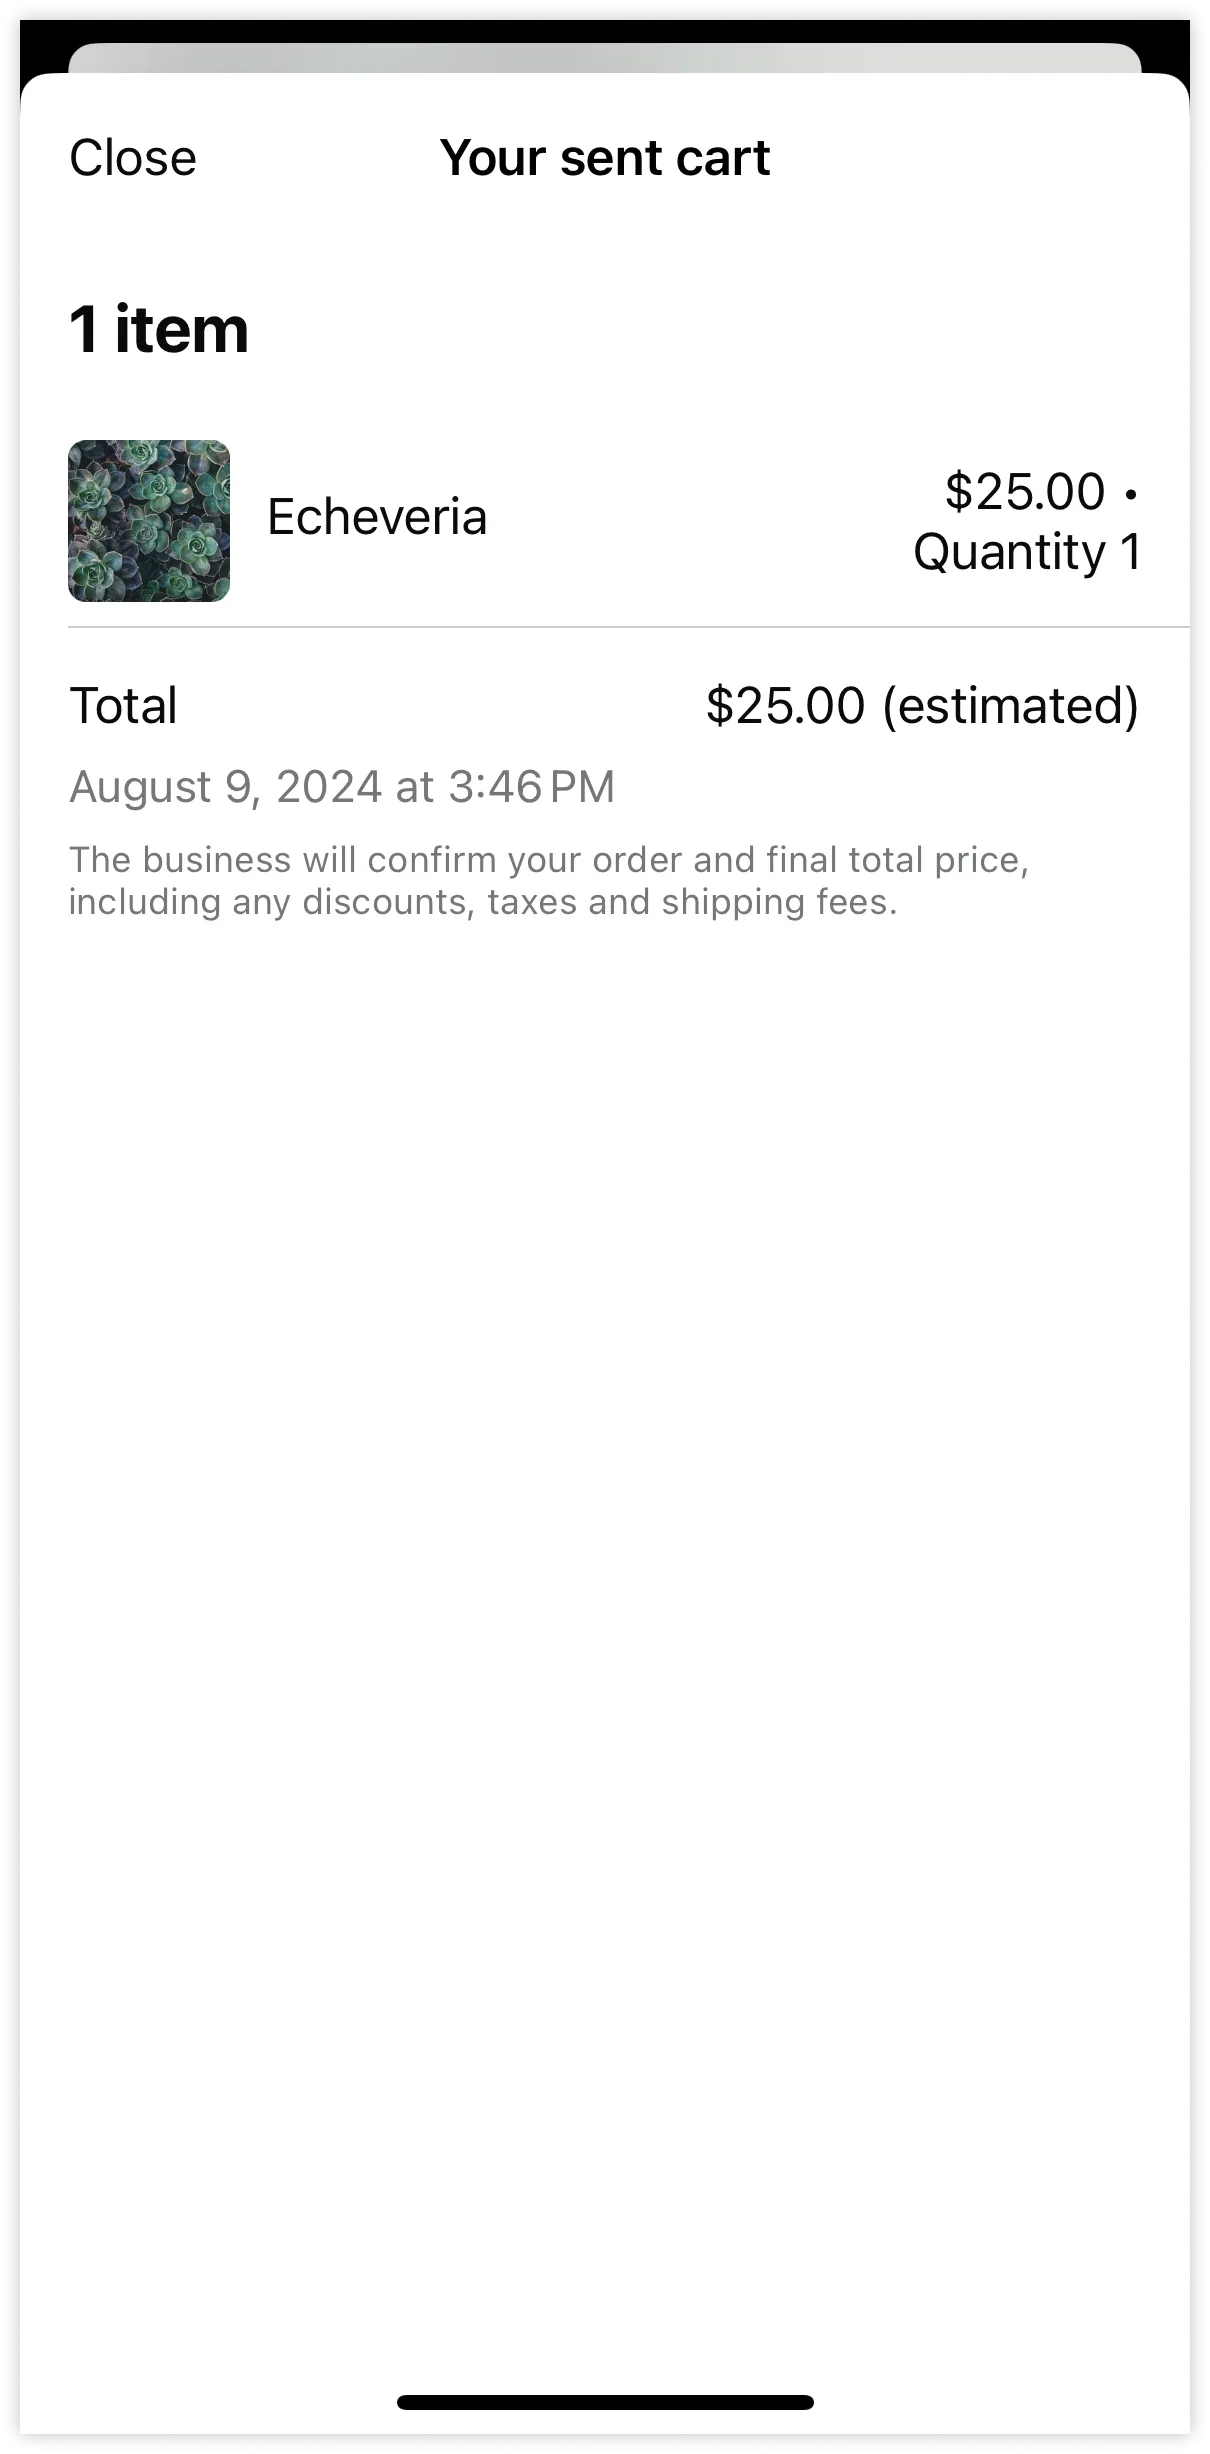Screen dimensions: 1210x2454
Task: Tap the divider line below the Echeveria row
Action: pos(628,627)
